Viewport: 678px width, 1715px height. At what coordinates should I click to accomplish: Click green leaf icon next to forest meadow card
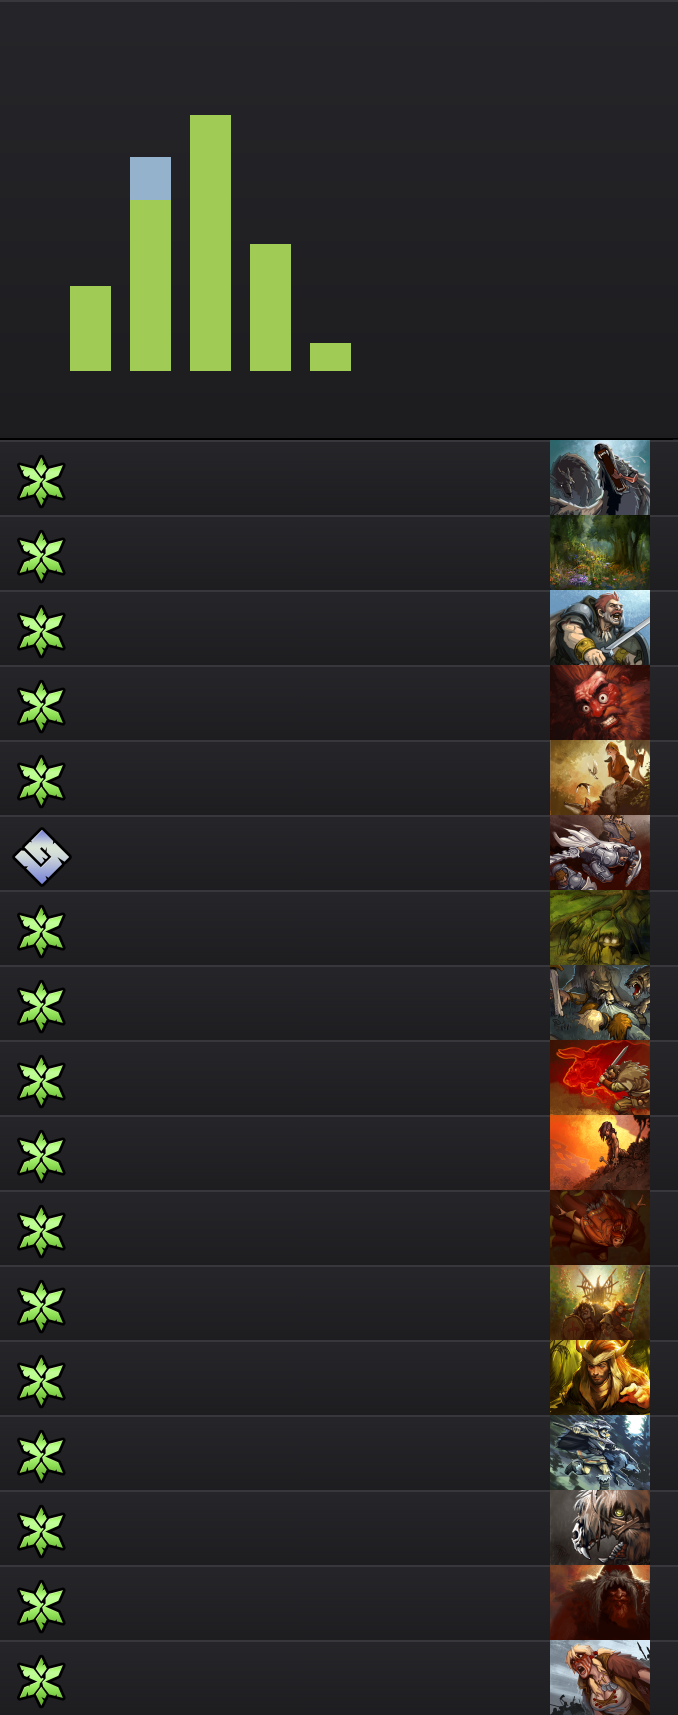tap(41, 556)
